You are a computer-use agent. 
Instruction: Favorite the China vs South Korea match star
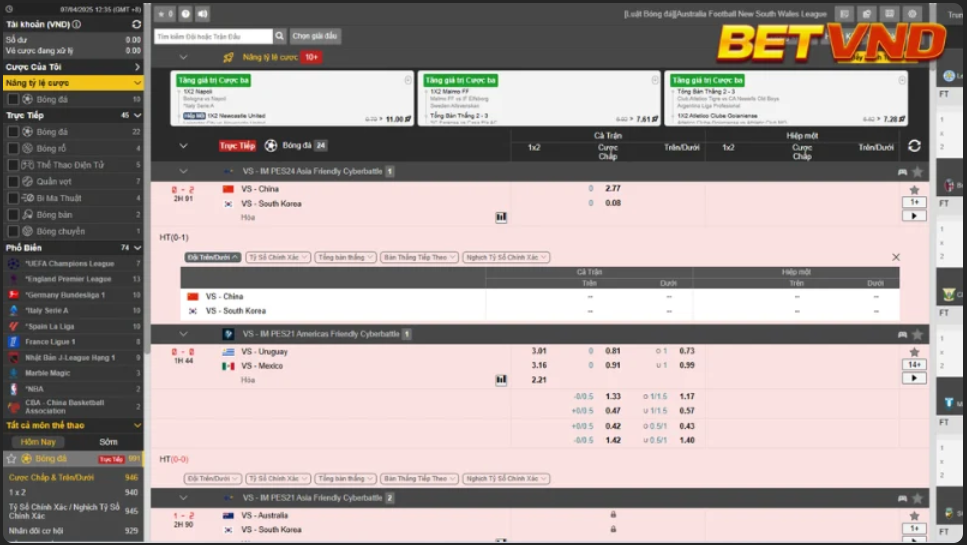click(914, 190)
